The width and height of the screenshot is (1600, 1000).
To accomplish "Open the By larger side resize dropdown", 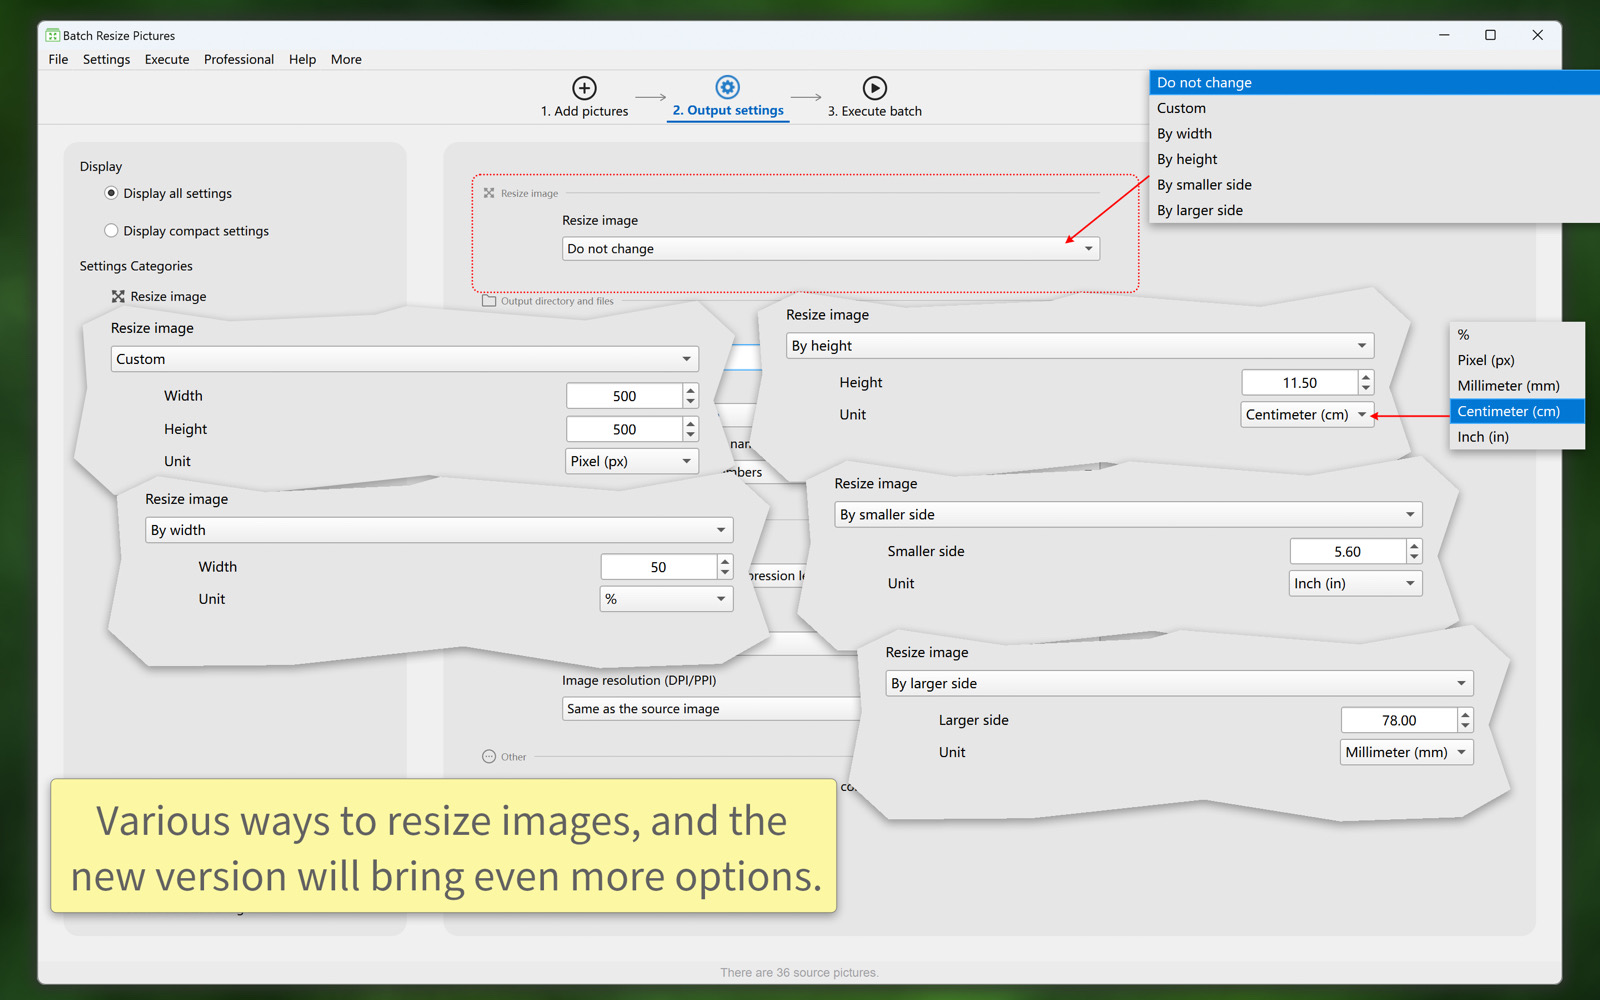I will click(1180, 683).
